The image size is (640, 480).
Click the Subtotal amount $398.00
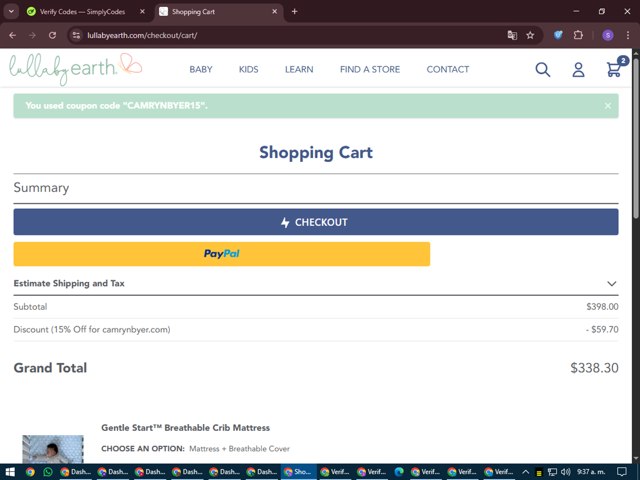(602, 307)
